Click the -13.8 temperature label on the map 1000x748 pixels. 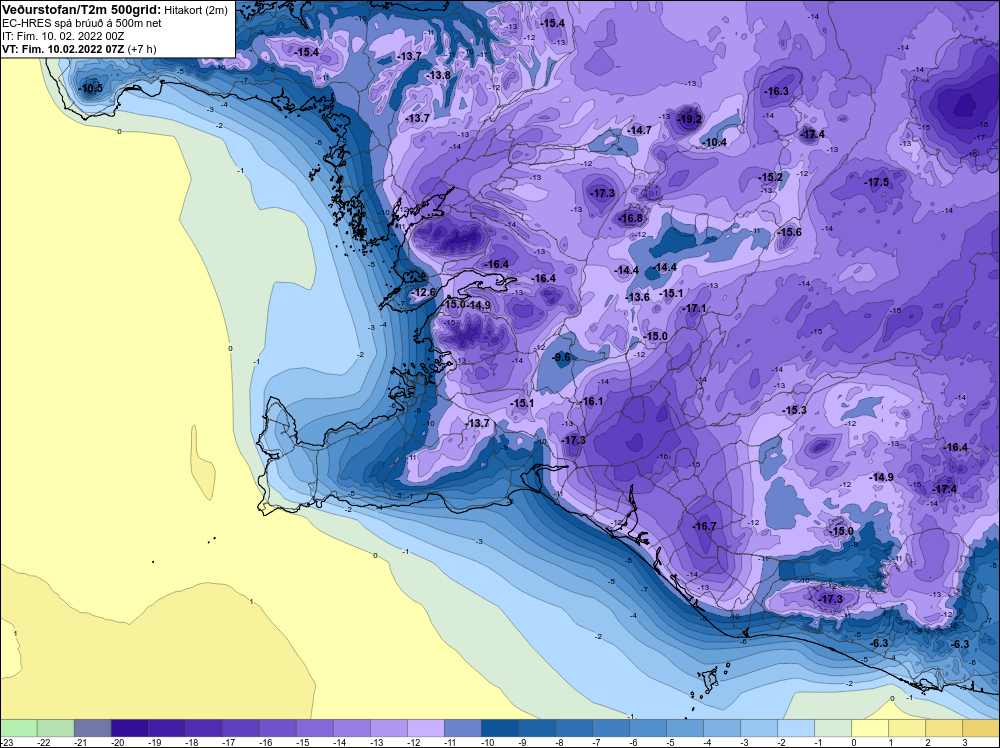(438, 75)
